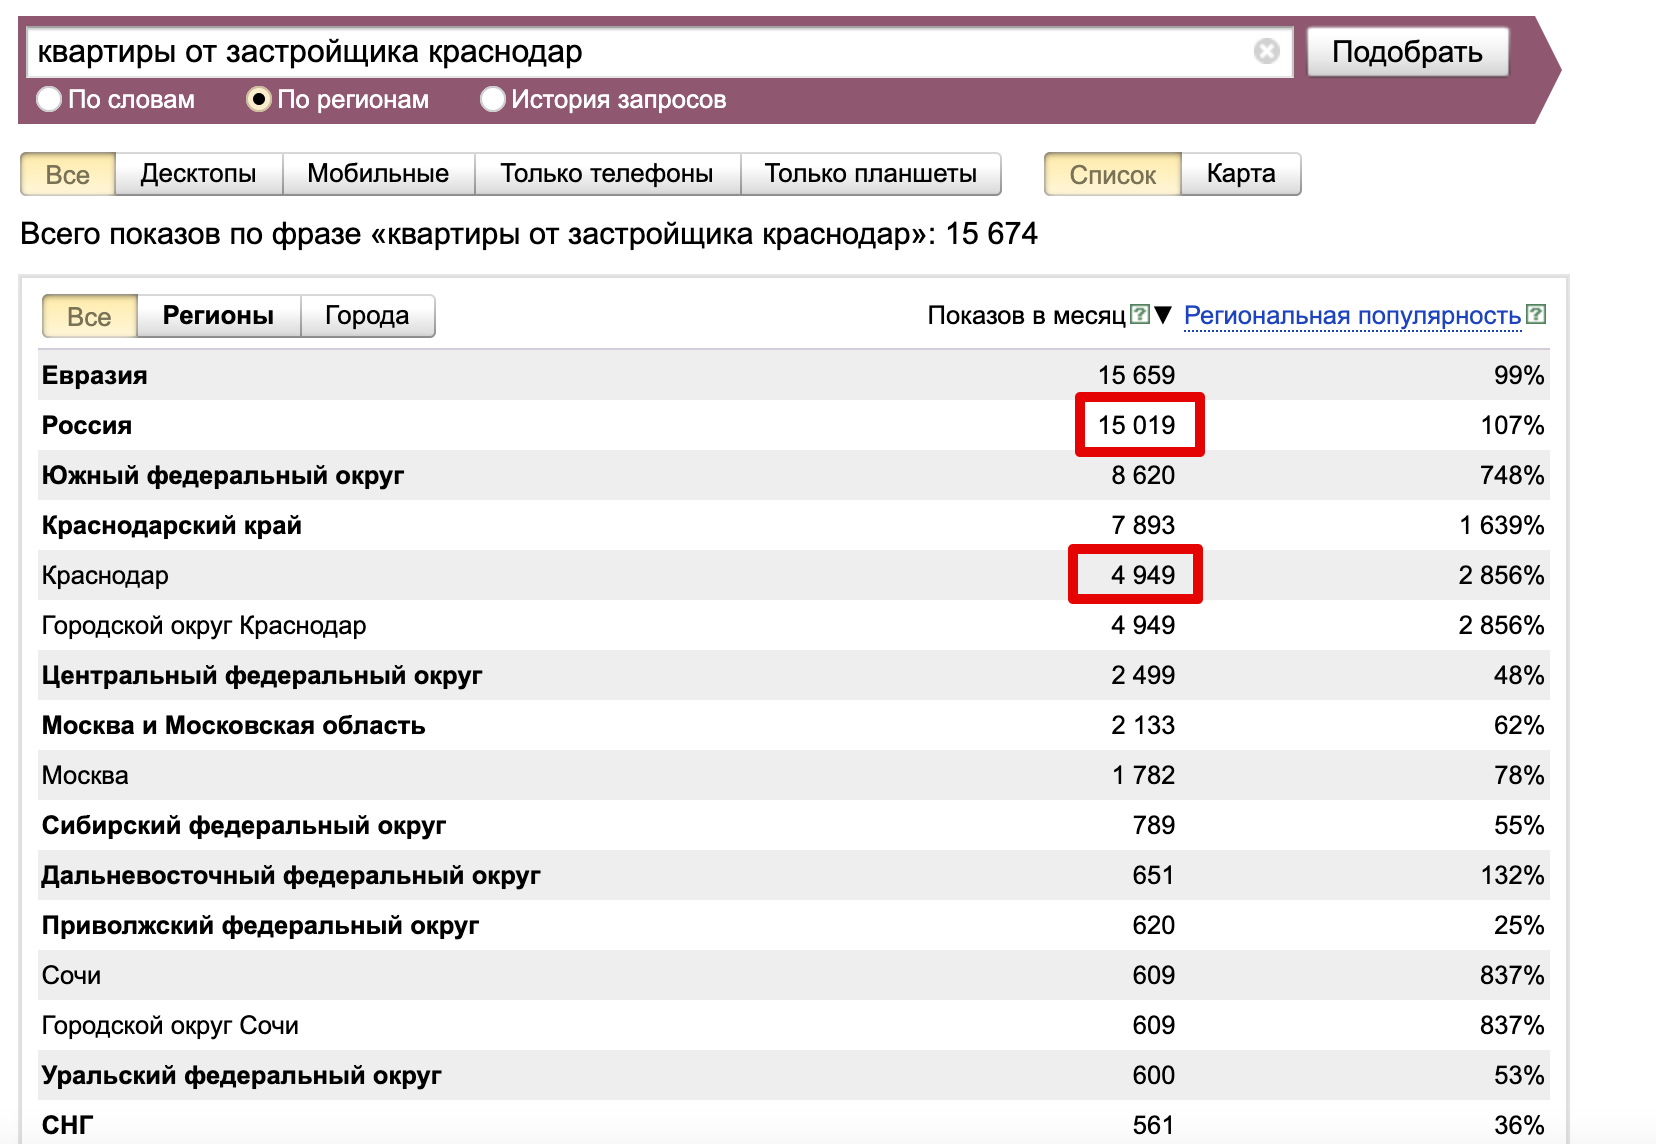Switch to the Мобильные tab
Image resolution: width=1656 pixels, height=1144 pixels.
[x=378, y=174]
